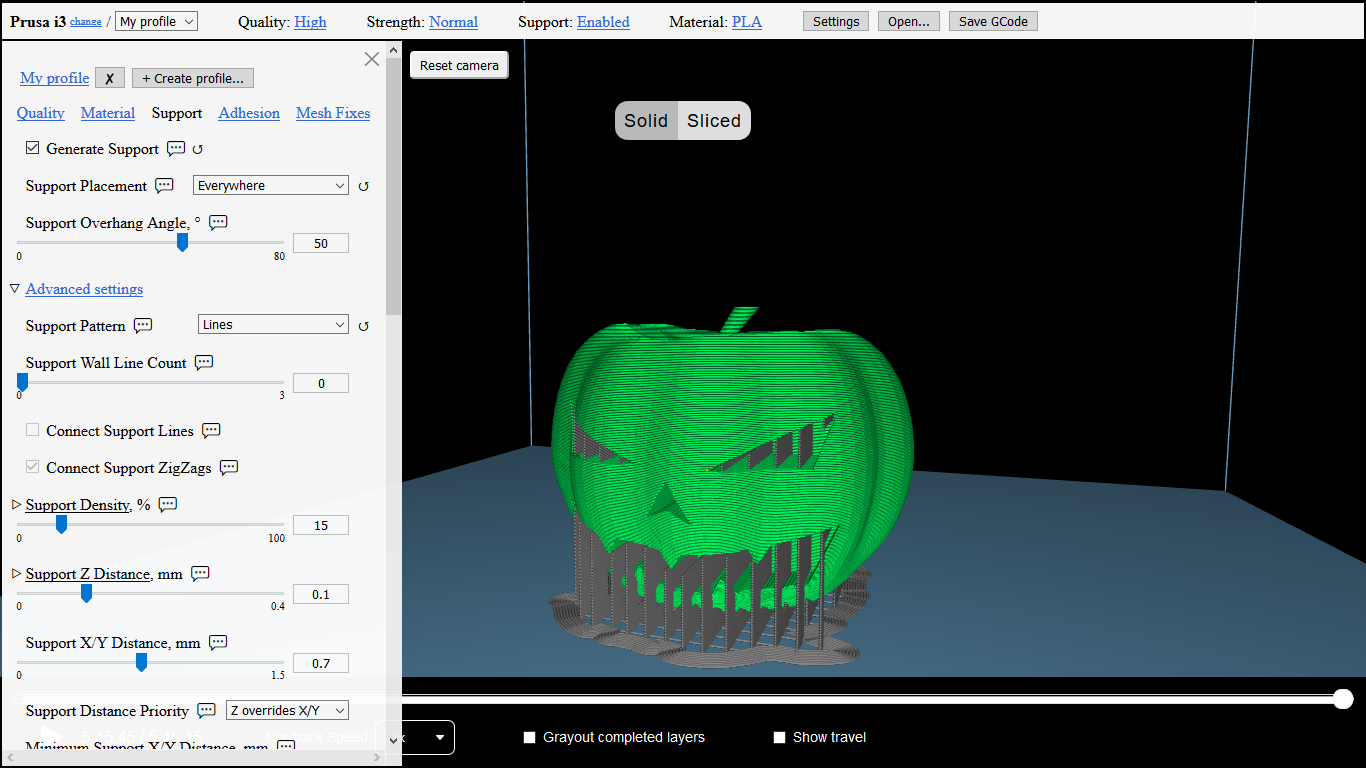Viewport: 1366px width, 768px height.
Task: Open the Generate Support help tooltip icon
Action: (176, 148)
